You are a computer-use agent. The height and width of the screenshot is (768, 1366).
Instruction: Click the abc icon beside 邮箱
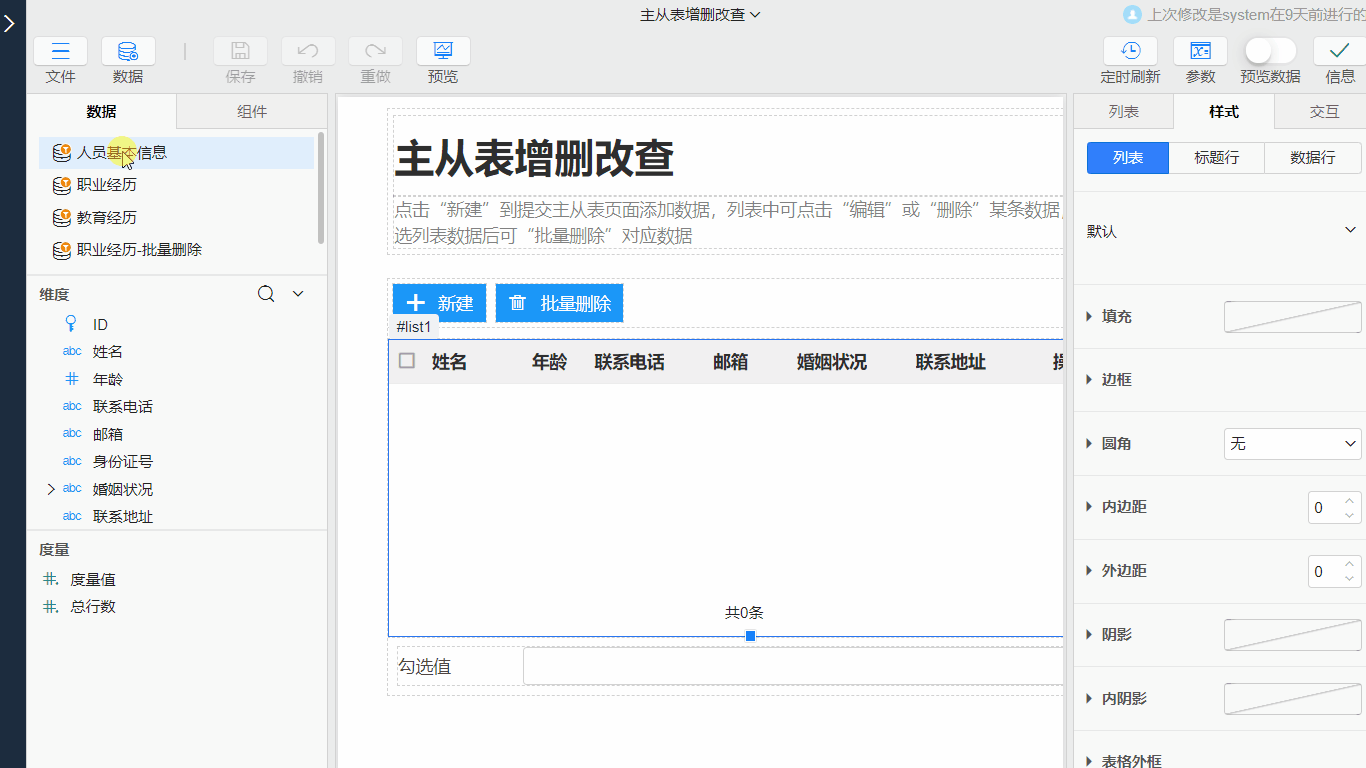(x=72, y=434)
